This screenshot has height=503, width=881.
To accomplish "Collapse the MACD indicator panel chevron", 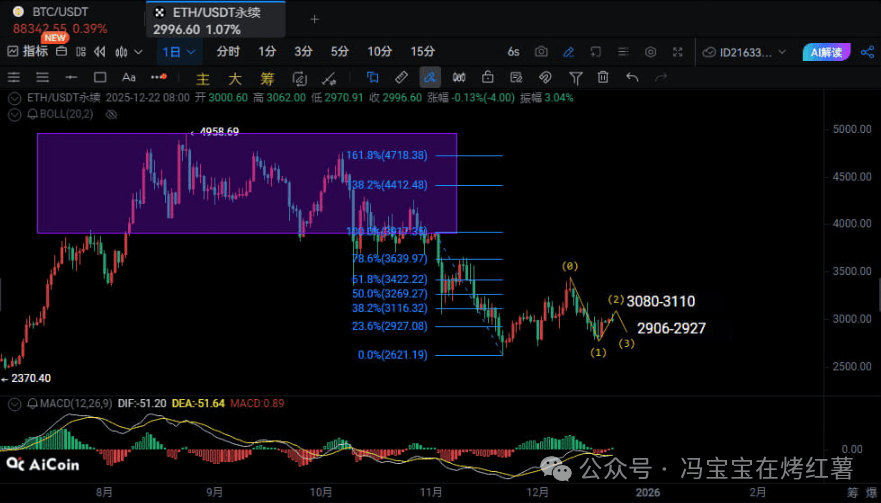I will point(14,404).
